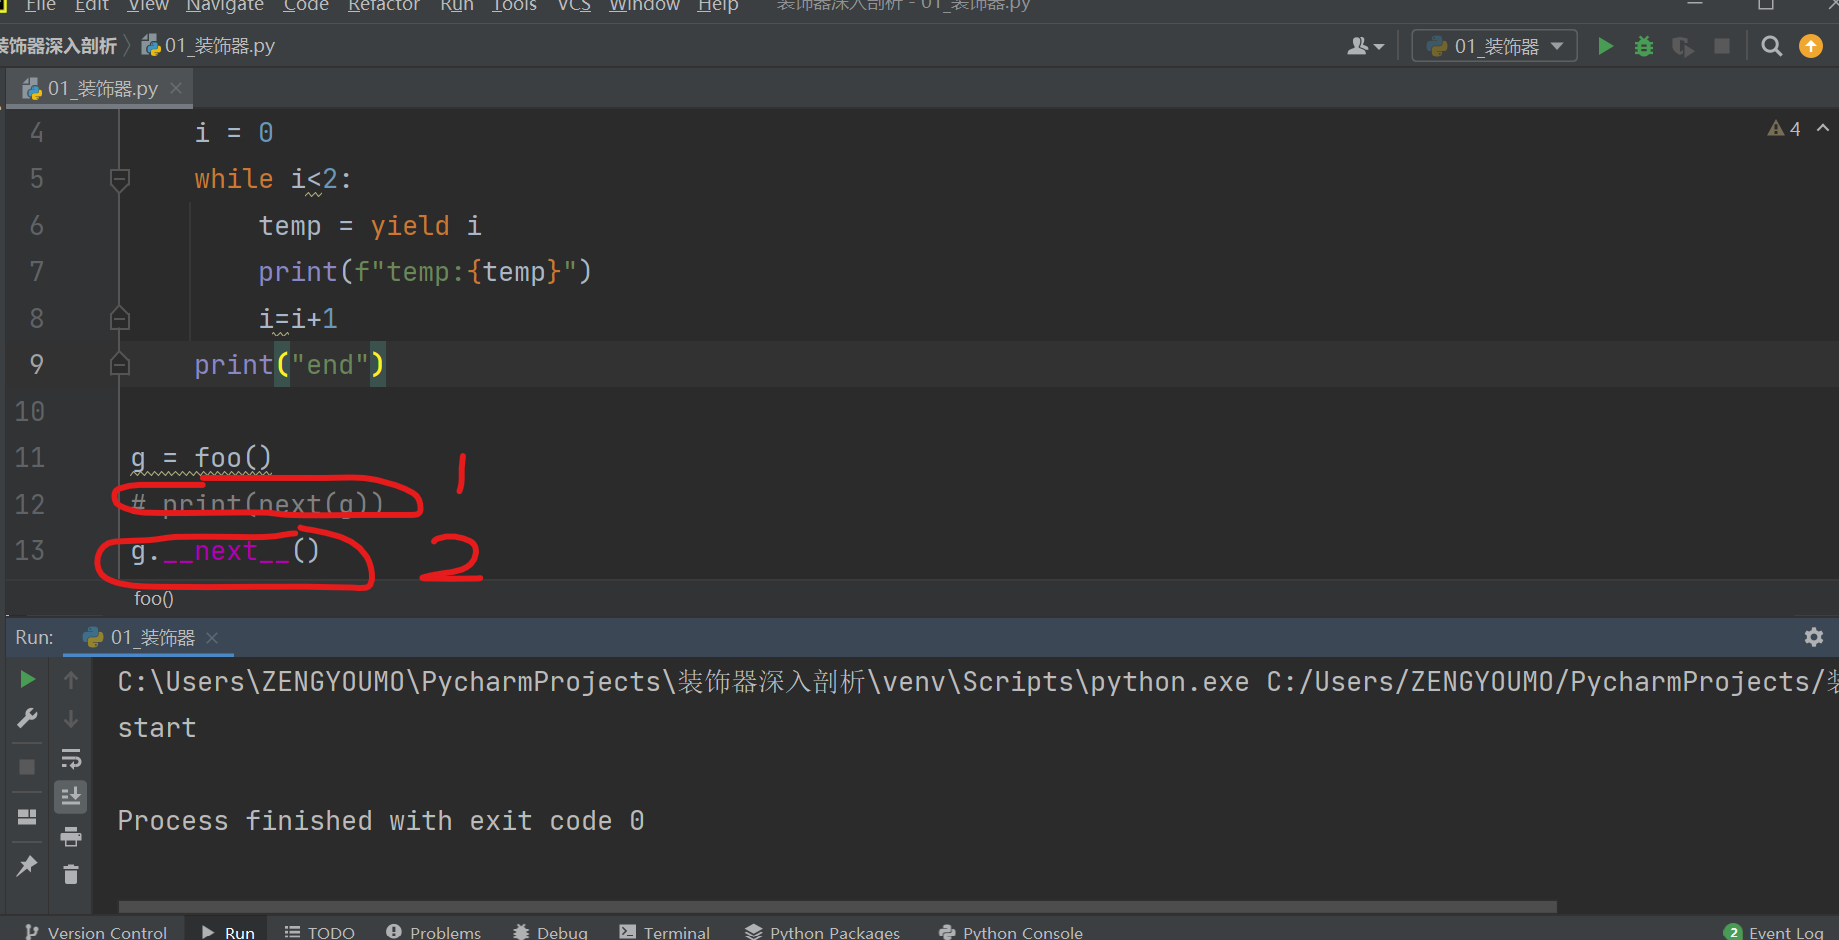Click the foo() breadcrumb below the editor
The height and width of the screenshot is (940, 1839).
154,598
